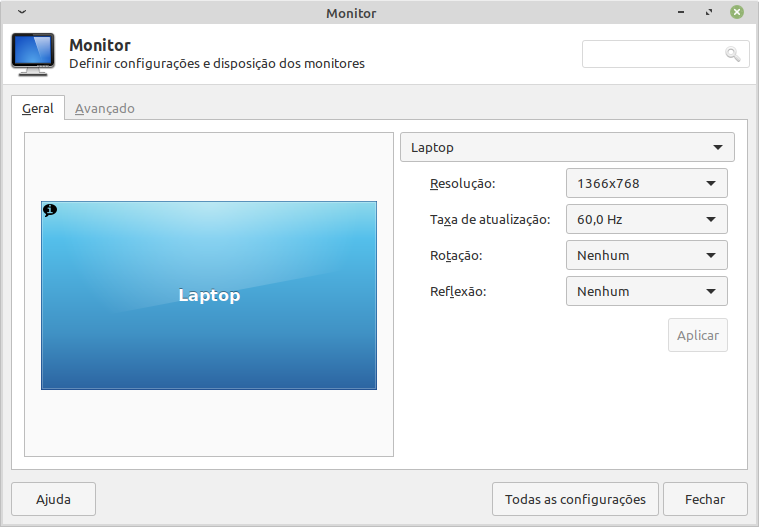Click the Monitor app icon in the header

(x=33, y=55)
